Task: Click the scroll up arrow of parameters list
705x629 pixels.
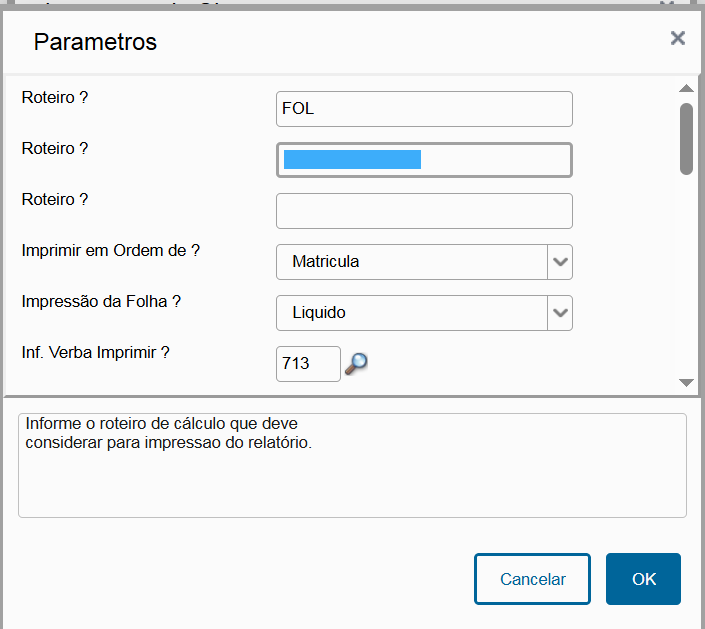Action: pyautogui.click(x=686, y=88)
